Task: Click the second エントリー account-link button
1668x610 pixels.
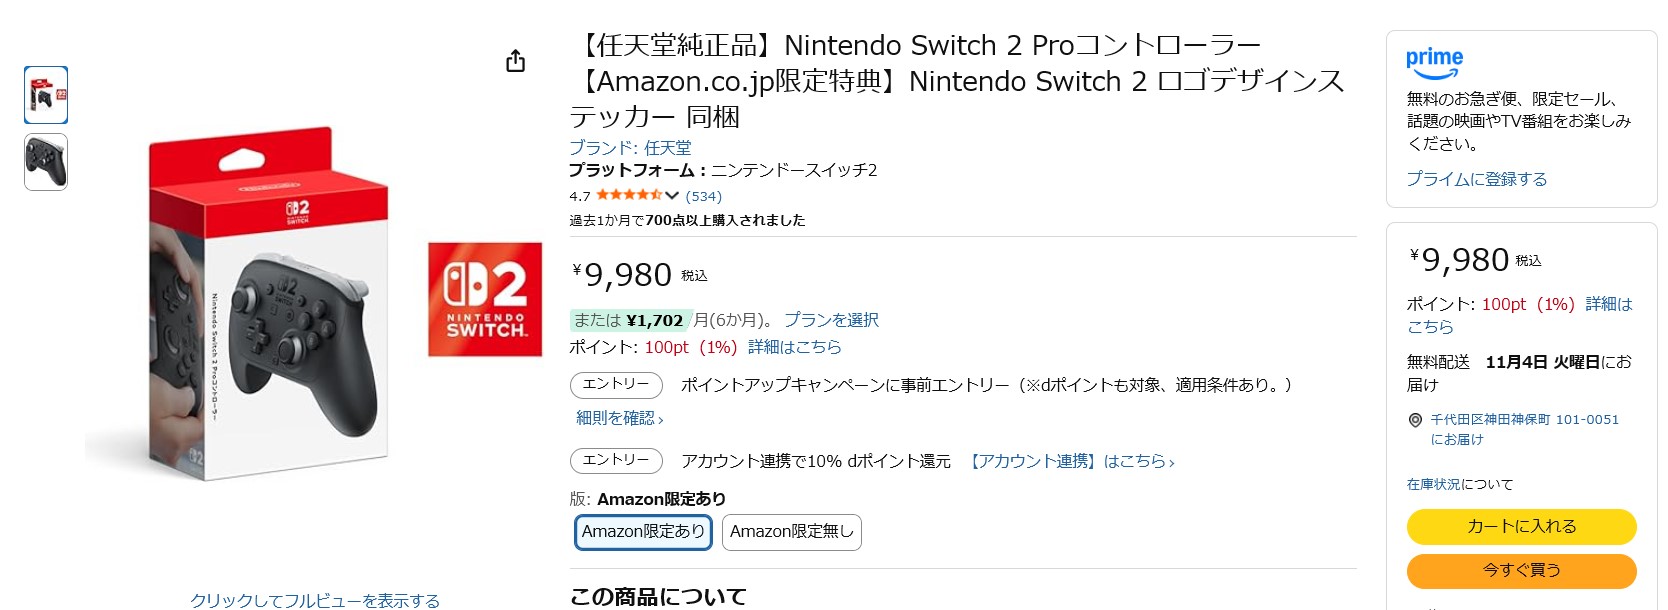Action: tap(616, 460)
